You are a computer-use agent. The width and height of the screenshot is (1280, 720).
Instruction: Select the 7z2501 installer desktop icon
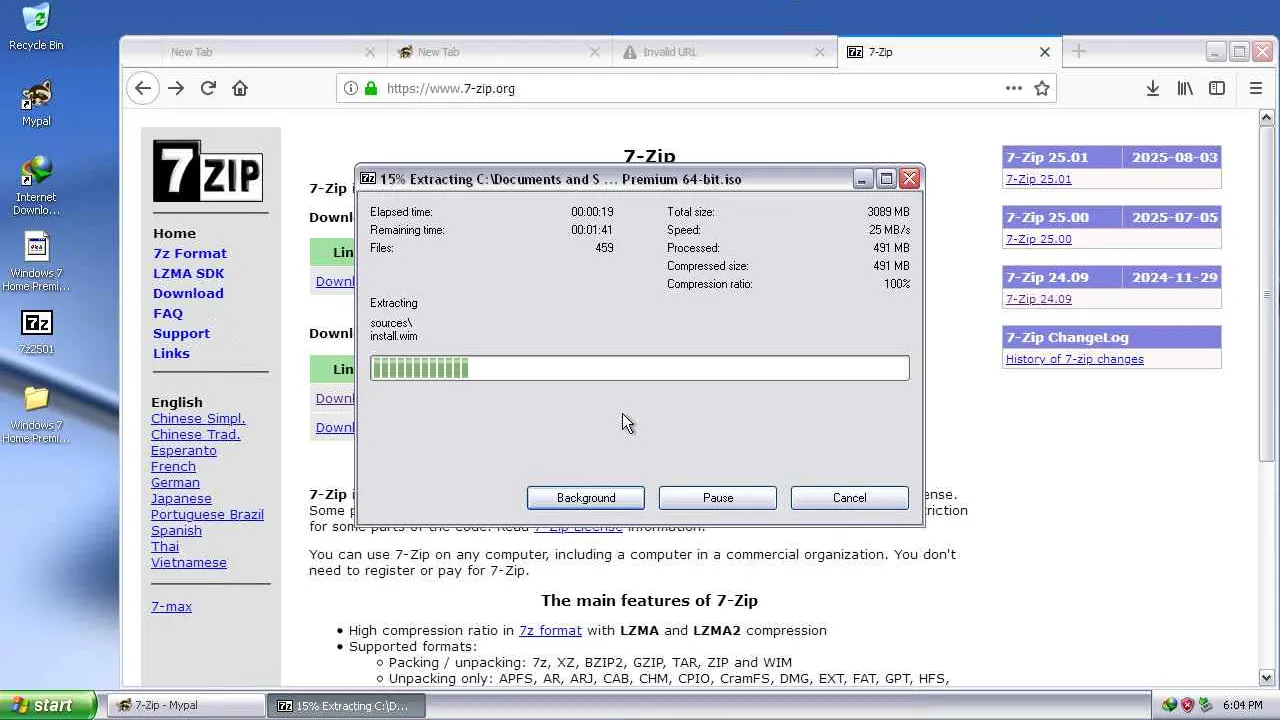[36, 332]
